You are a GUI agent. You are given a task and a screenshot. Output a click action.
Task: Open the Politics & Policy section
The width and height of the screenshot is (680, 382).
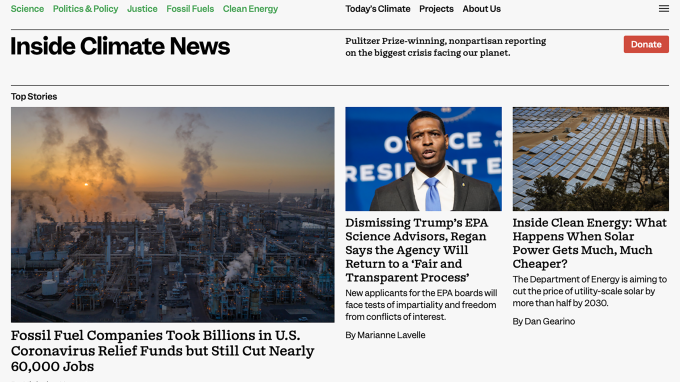click(x=85, y=9)
